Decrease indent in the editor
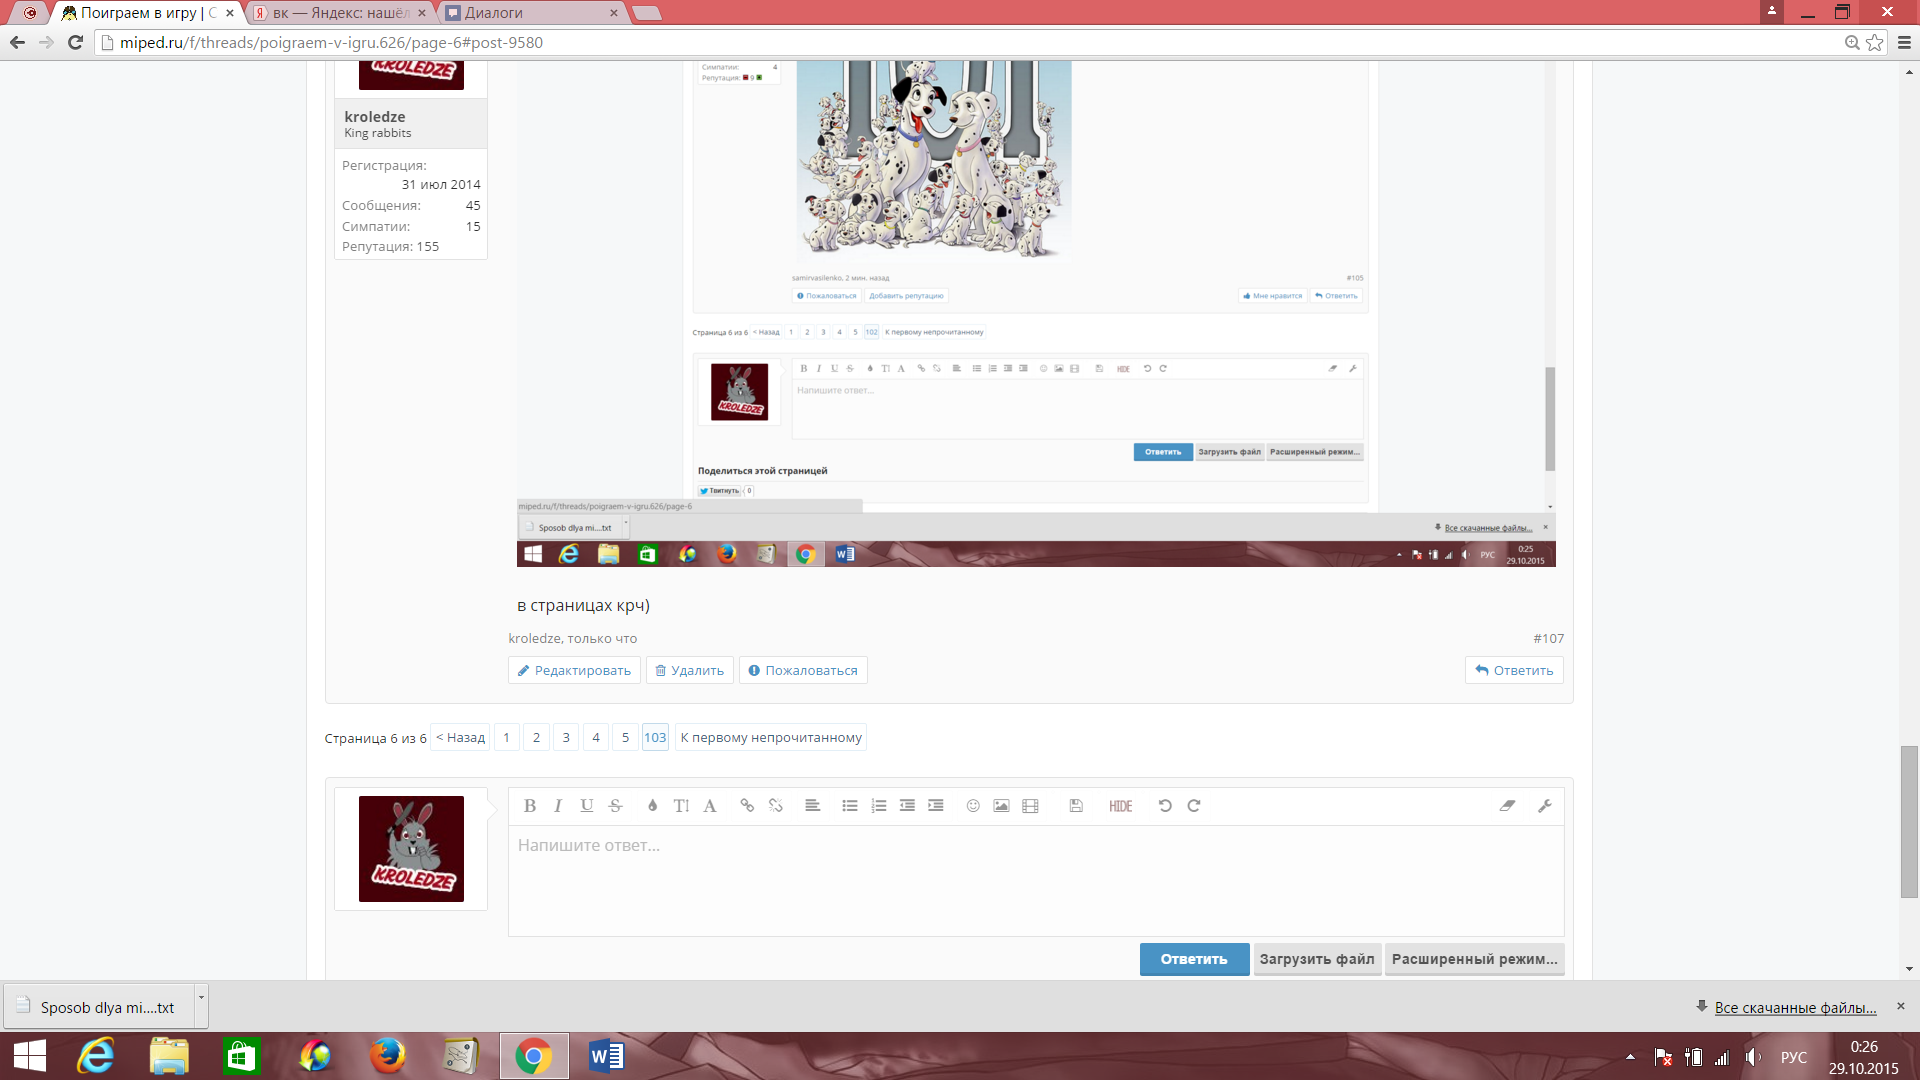 click(907, 806)
